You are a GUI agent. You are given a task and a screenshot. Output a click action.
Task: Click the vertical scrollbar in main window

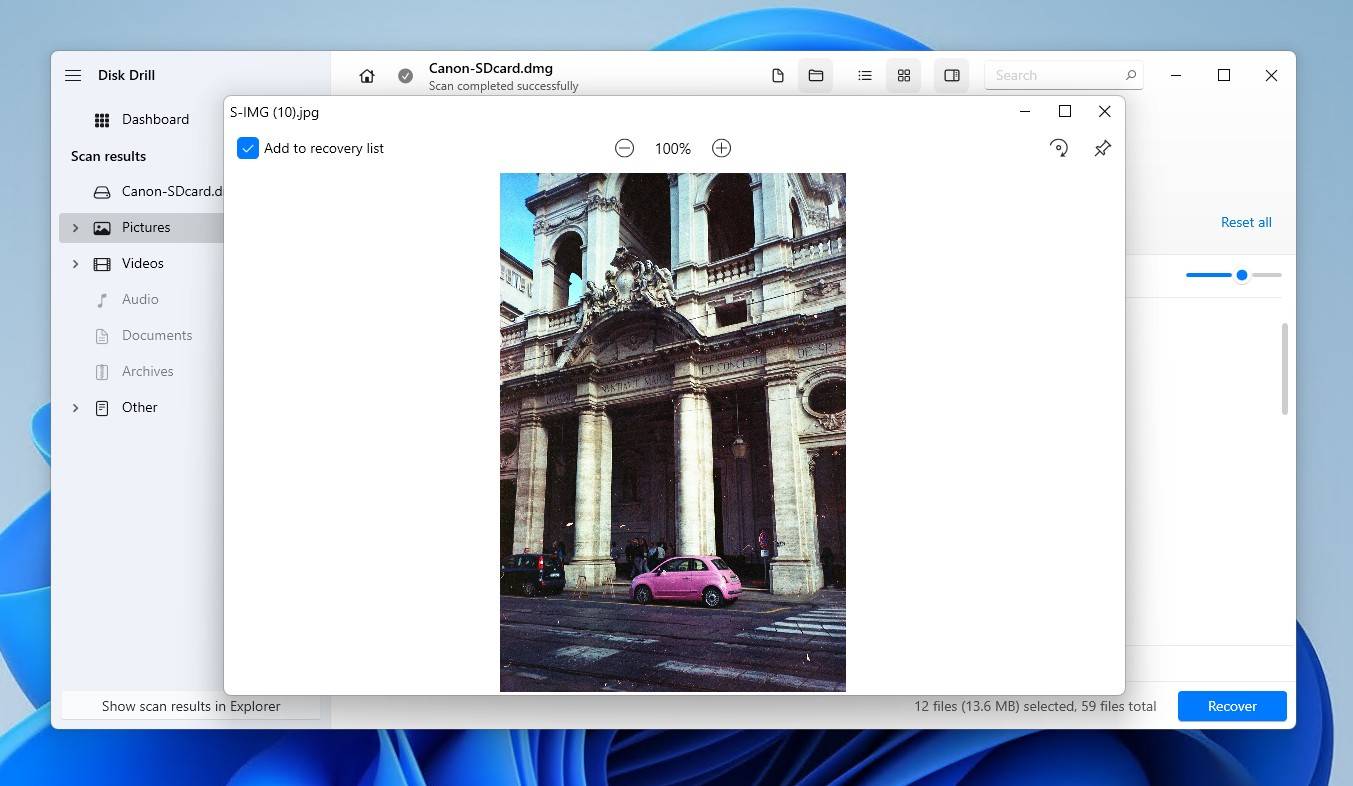click(x=1285, y=368)
